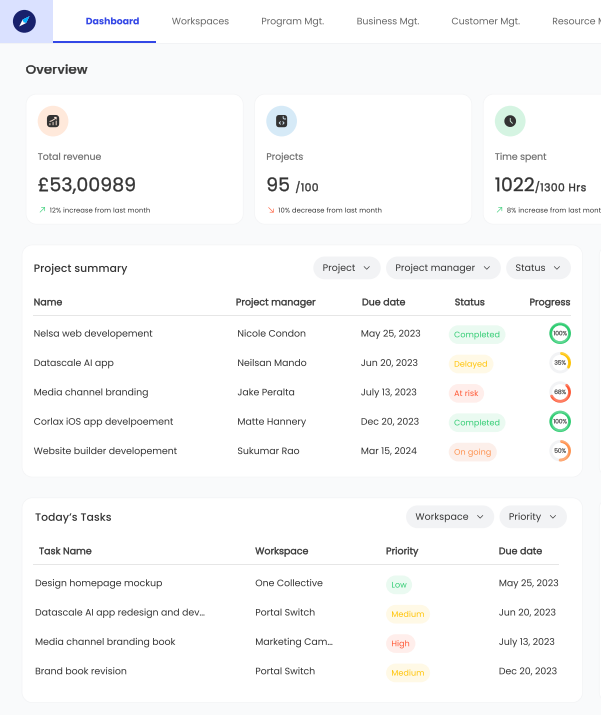Click the On going status badge
Screen dimensions: 601x715
pyautogui.click(x=472, y=452)
